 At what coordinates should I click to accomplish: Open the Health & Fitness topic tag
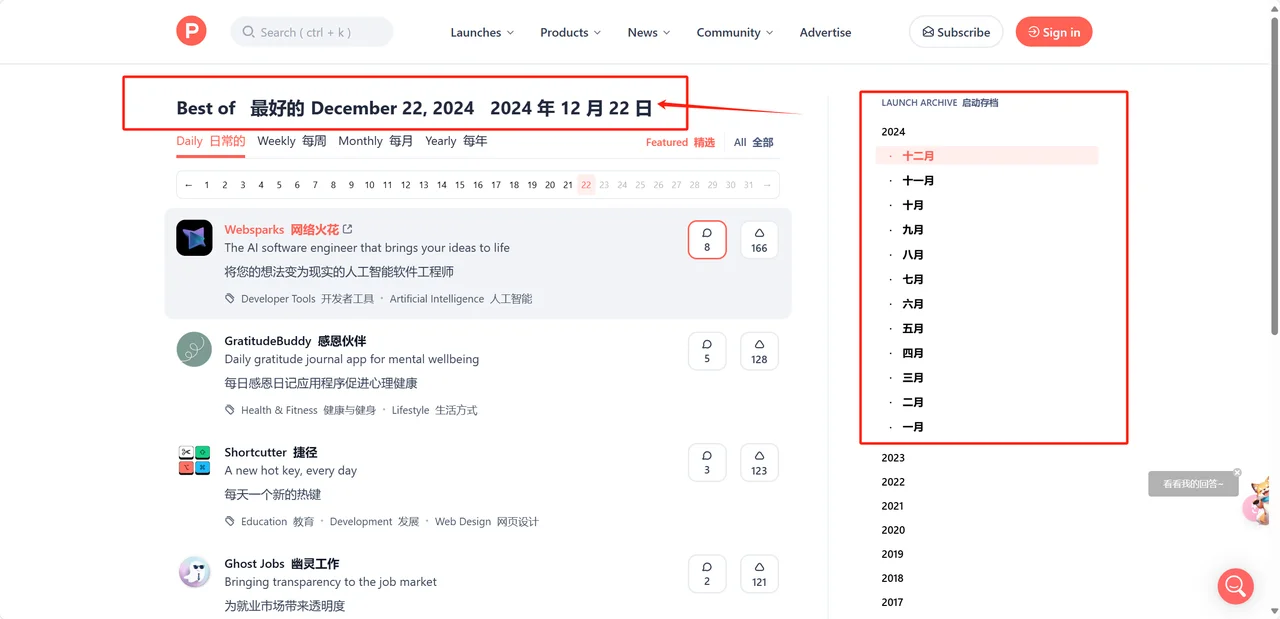[x=308, y=410]
